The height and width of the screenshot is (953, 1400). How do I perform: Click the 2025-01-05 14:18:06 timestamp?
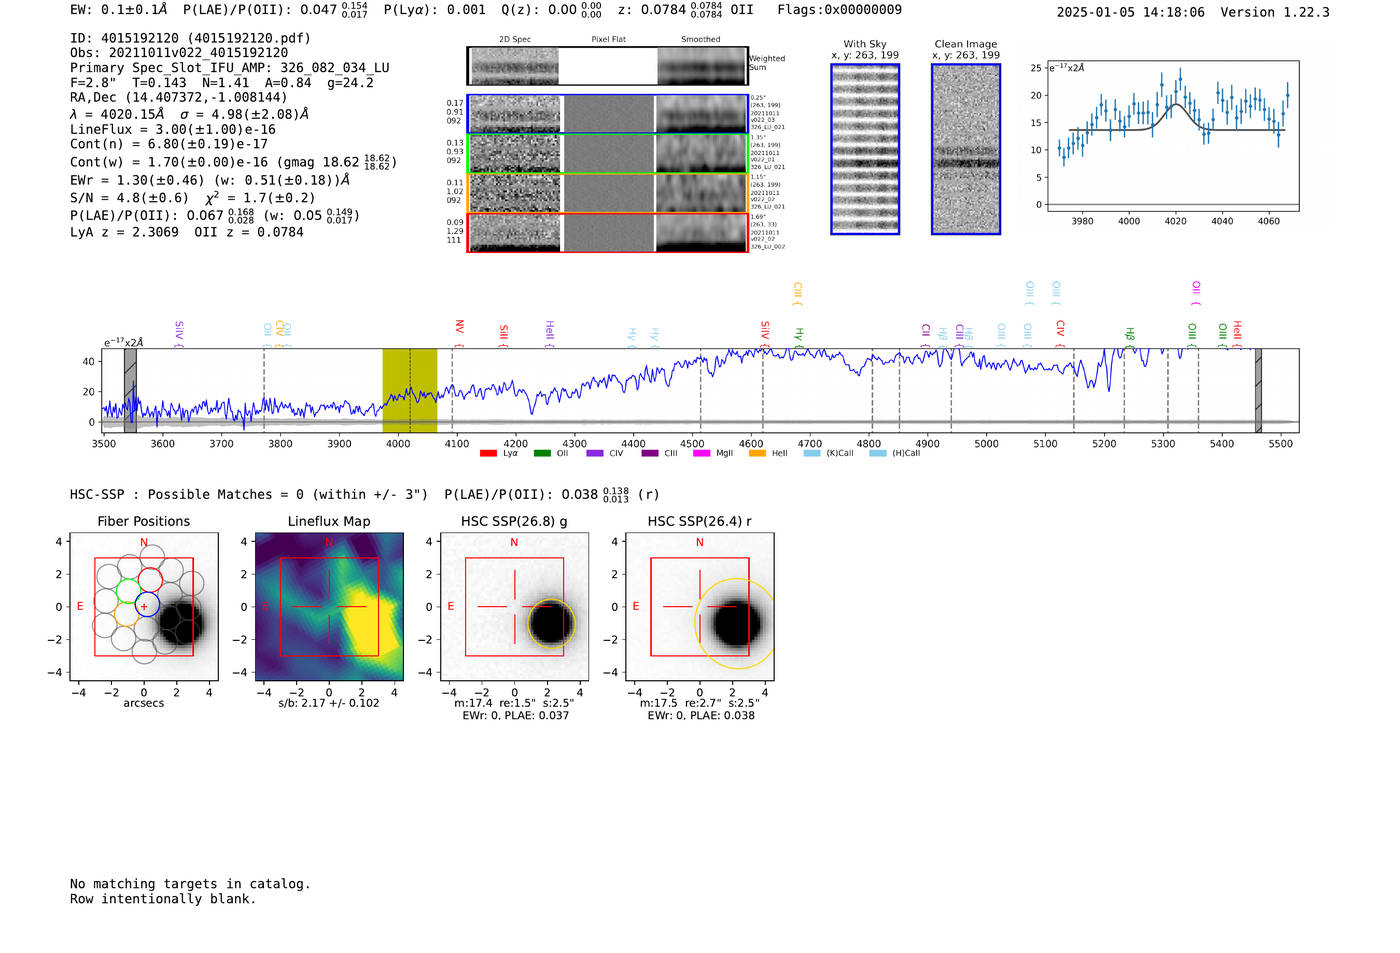tap(1131, 12)
